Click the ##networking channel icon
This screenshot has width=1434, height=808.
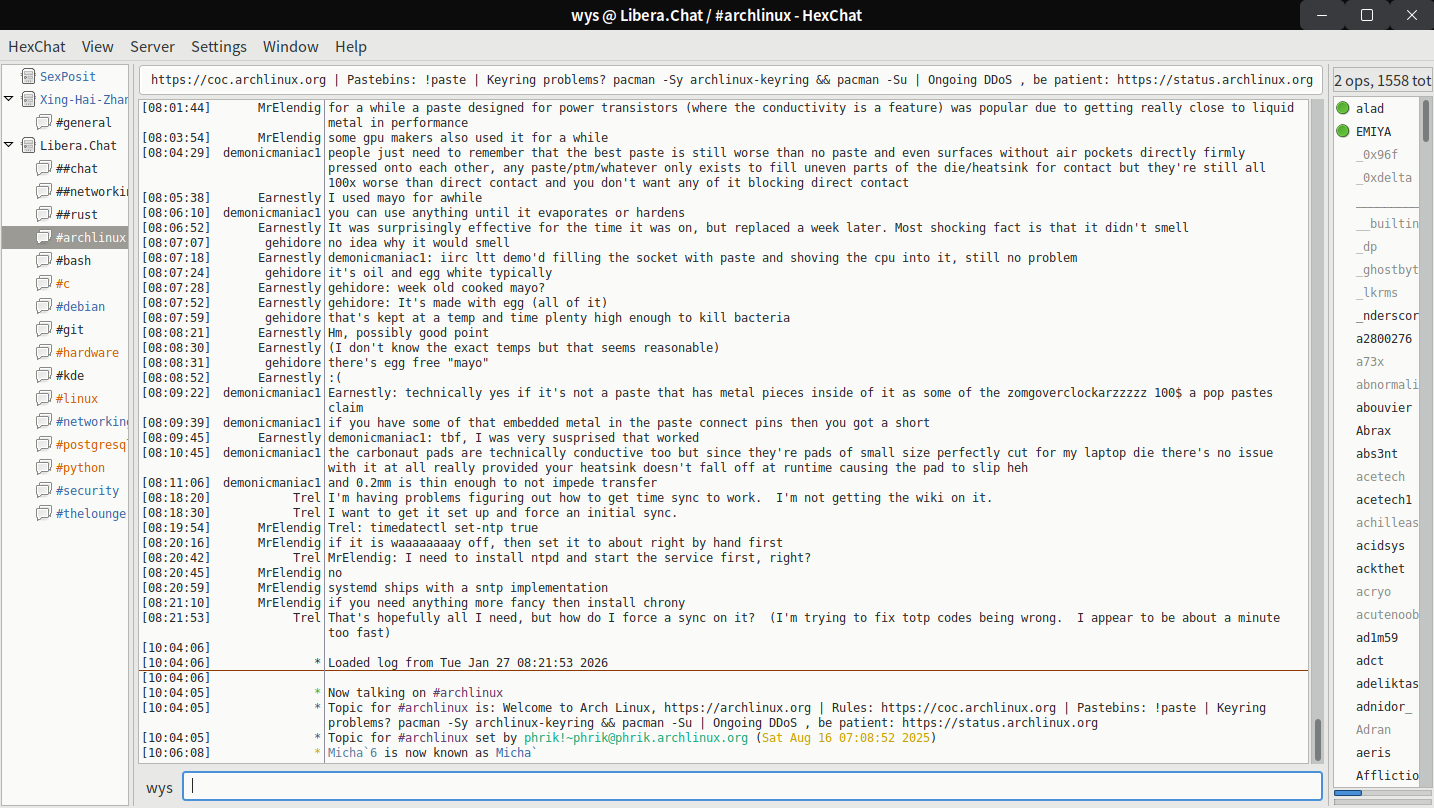[44, 191]
